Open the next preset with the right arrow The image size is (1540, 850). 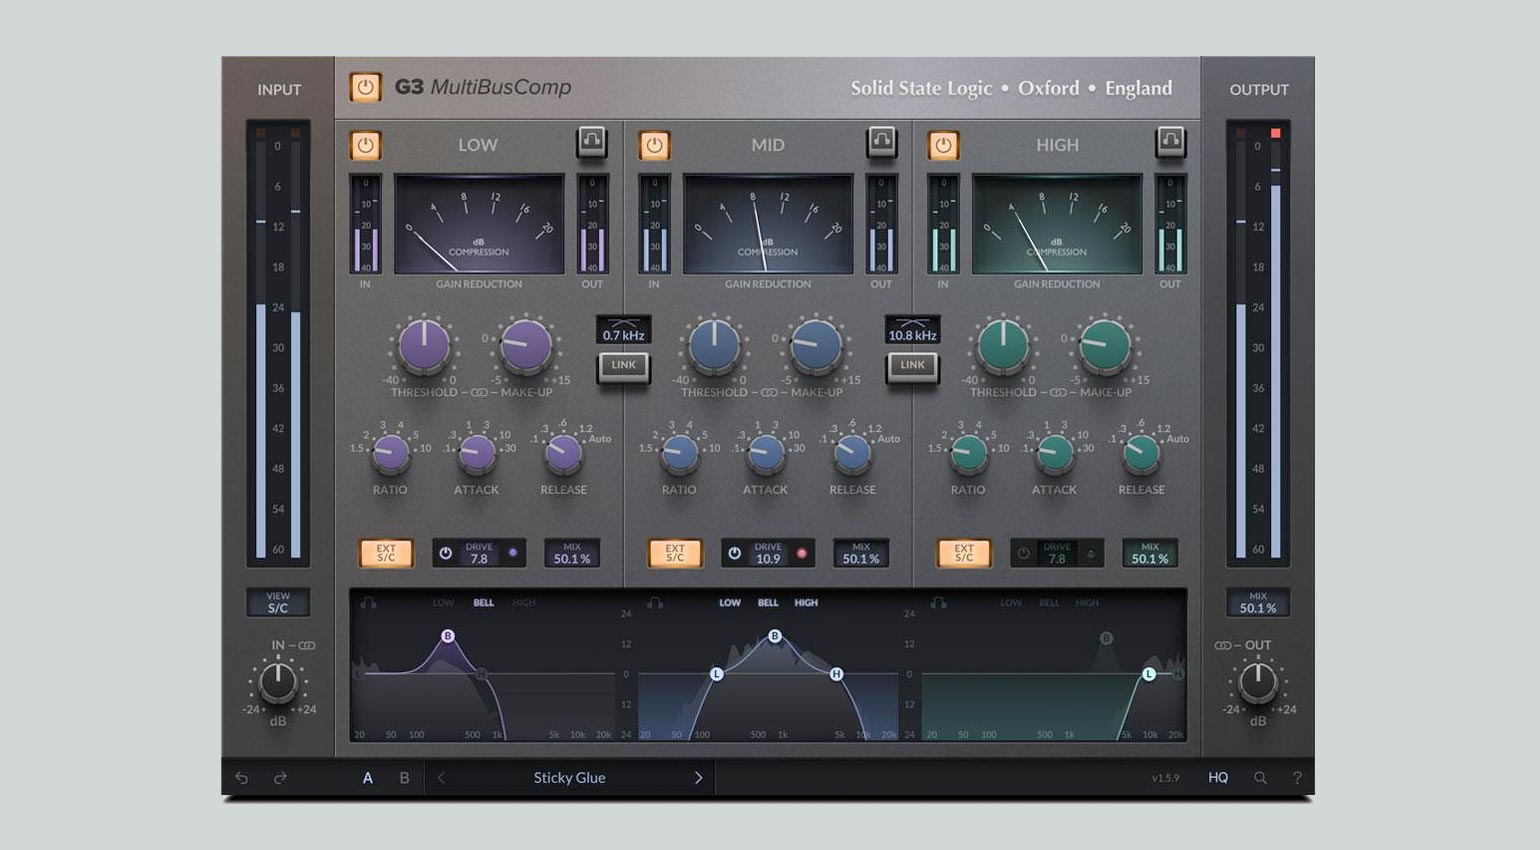point(699,777)
